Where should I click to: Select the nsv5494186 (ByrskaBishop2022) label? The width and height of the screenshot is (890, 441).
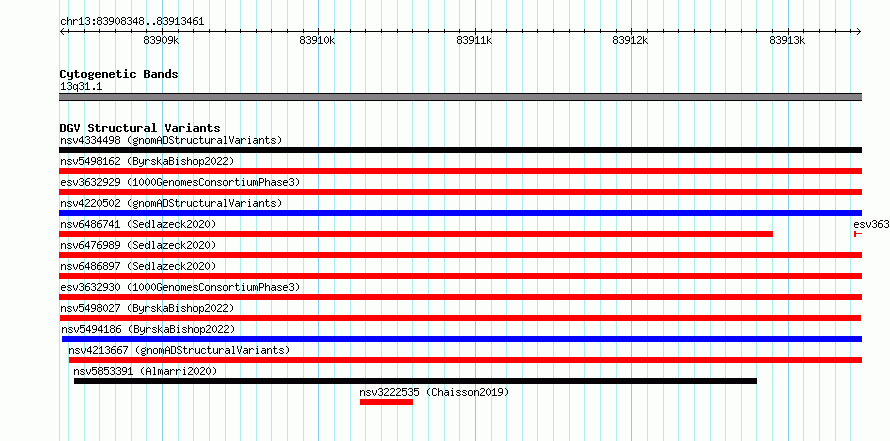[x=148, y=329]
